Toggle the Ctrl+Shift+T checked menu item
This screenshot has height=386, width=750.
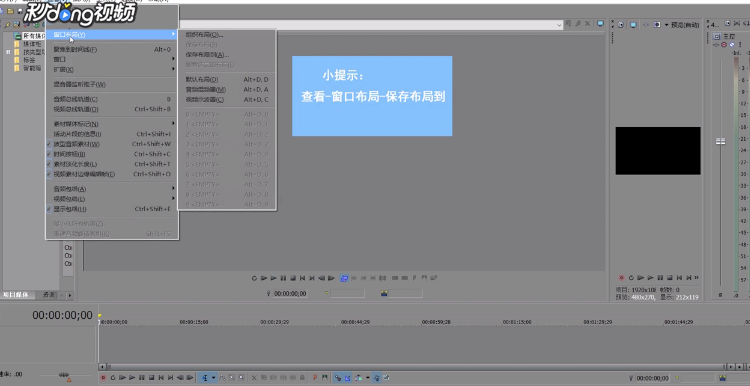click(x=112, y=164)
